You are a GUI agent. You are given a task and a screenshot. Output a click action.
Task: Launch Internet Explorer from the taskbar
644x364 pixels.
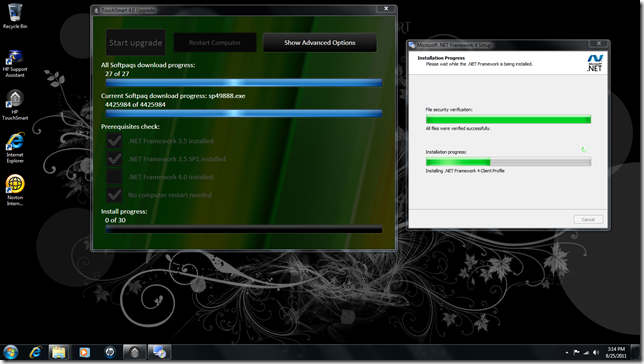coord(36,352)
